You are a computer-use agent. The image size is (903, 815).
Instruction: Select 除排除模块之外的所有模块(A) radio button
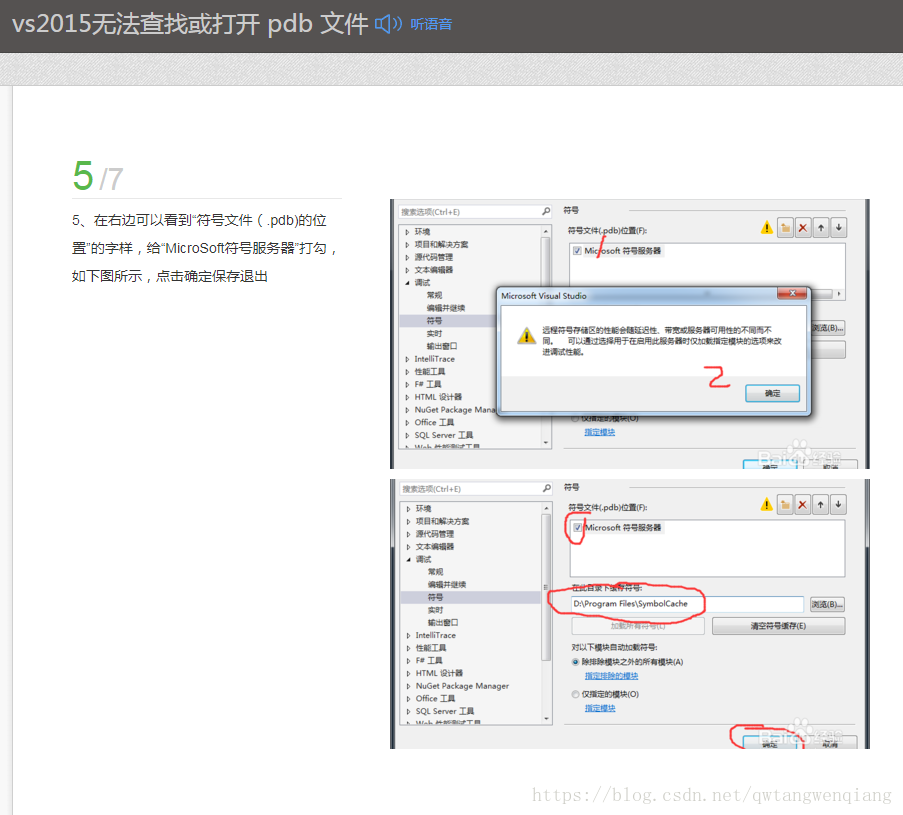click(575, 662)
